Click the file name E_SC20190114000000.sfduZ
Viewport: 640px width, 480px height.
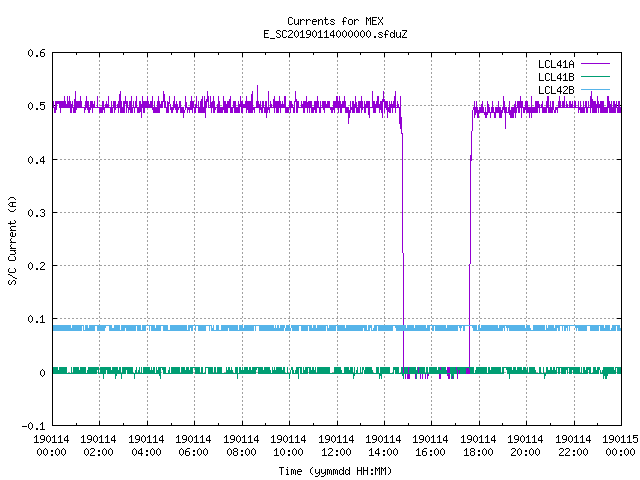pos(335,34)
